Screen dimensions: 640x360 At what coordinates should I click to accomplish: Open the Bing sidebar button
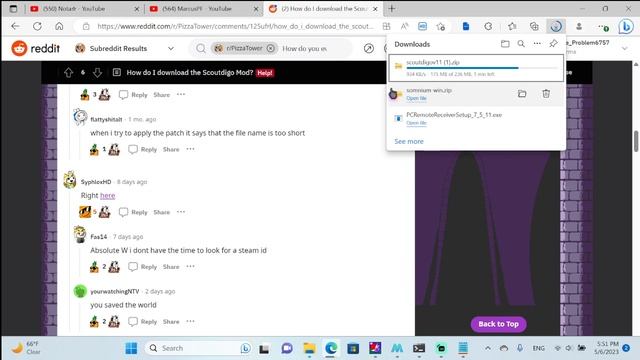coord(625,27)
